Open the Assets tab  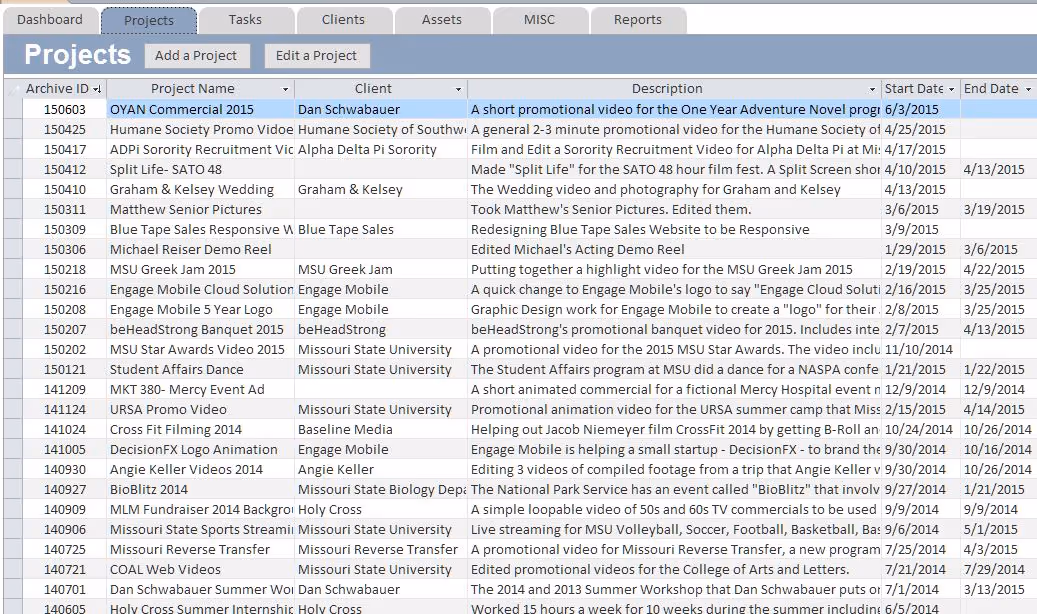coord(442,20)
